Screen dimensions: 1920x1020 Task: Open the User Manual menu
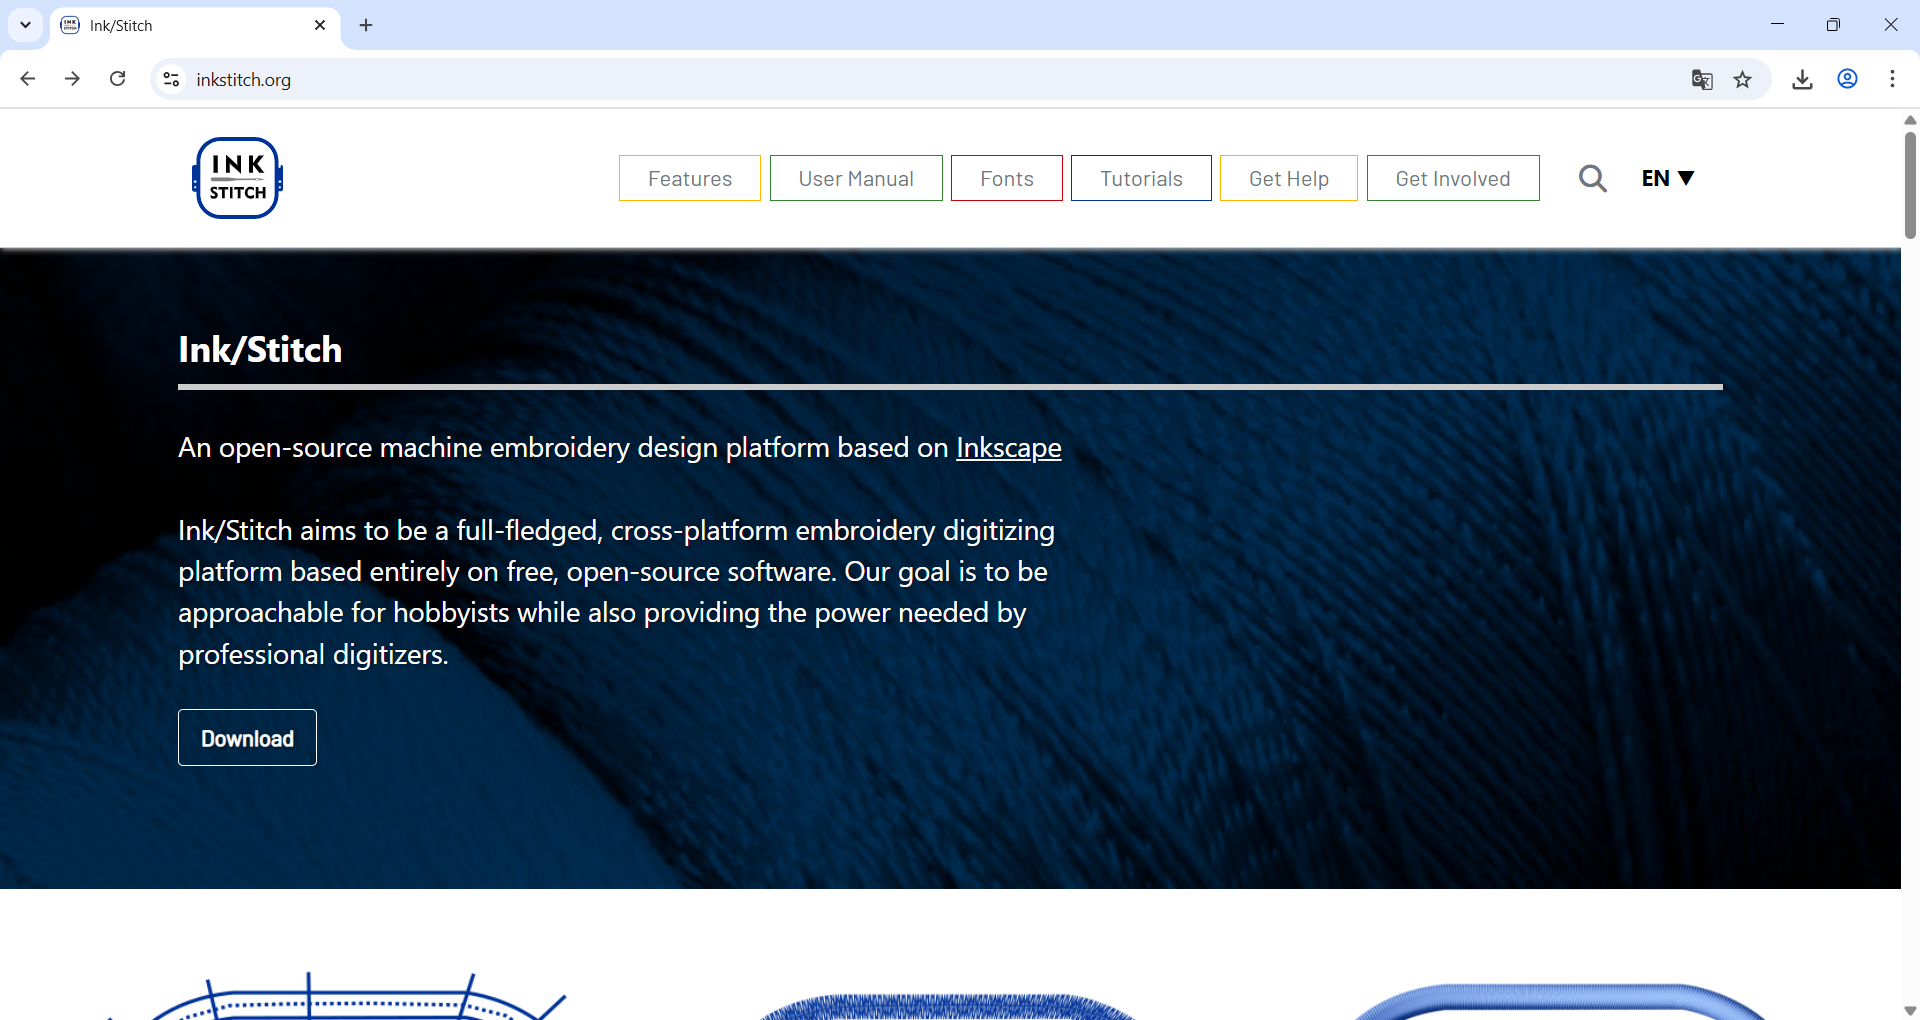856,178
